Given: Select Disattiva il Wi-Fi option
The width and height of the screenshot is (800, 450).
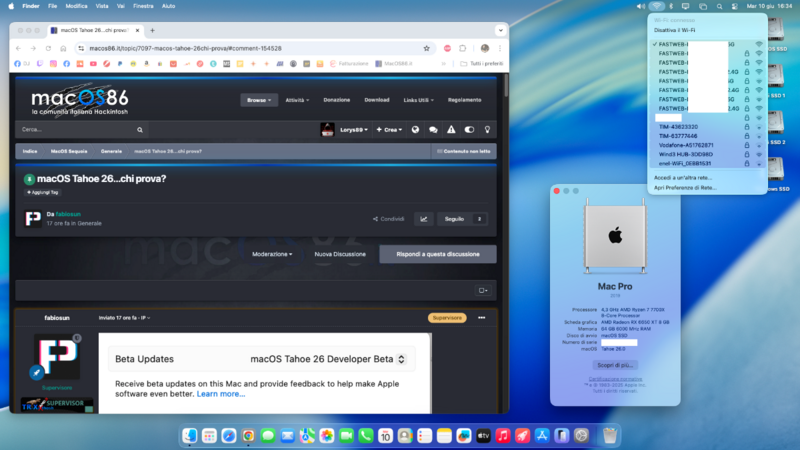Looking at the screenshot, I should (x=674, y=30).
